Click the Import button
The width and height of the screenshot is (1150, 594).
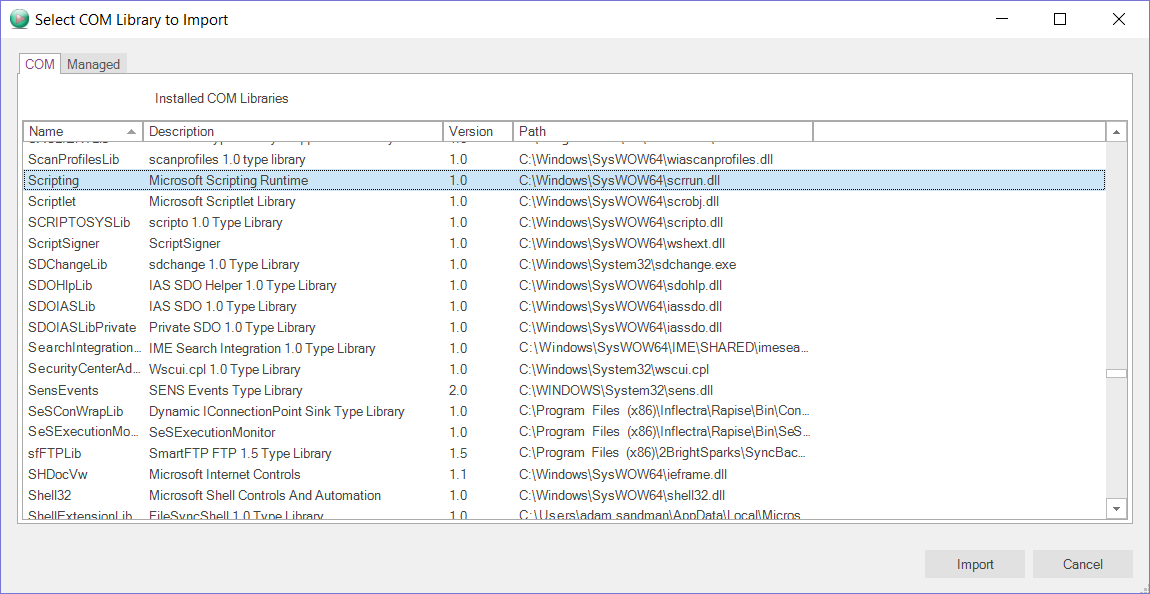(974, 564)
